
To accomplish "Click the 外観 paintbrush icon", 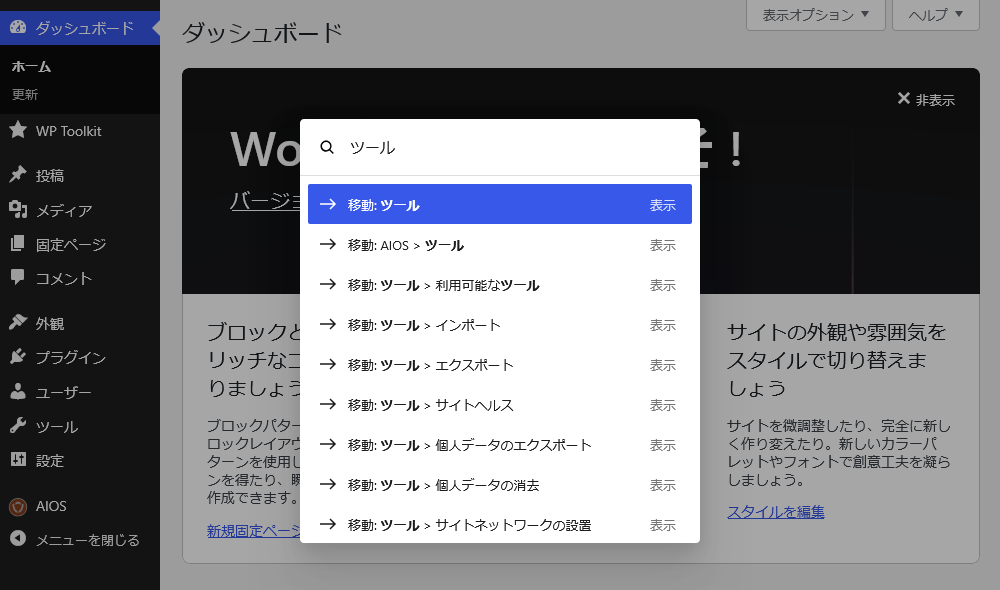I will (18, 322).
